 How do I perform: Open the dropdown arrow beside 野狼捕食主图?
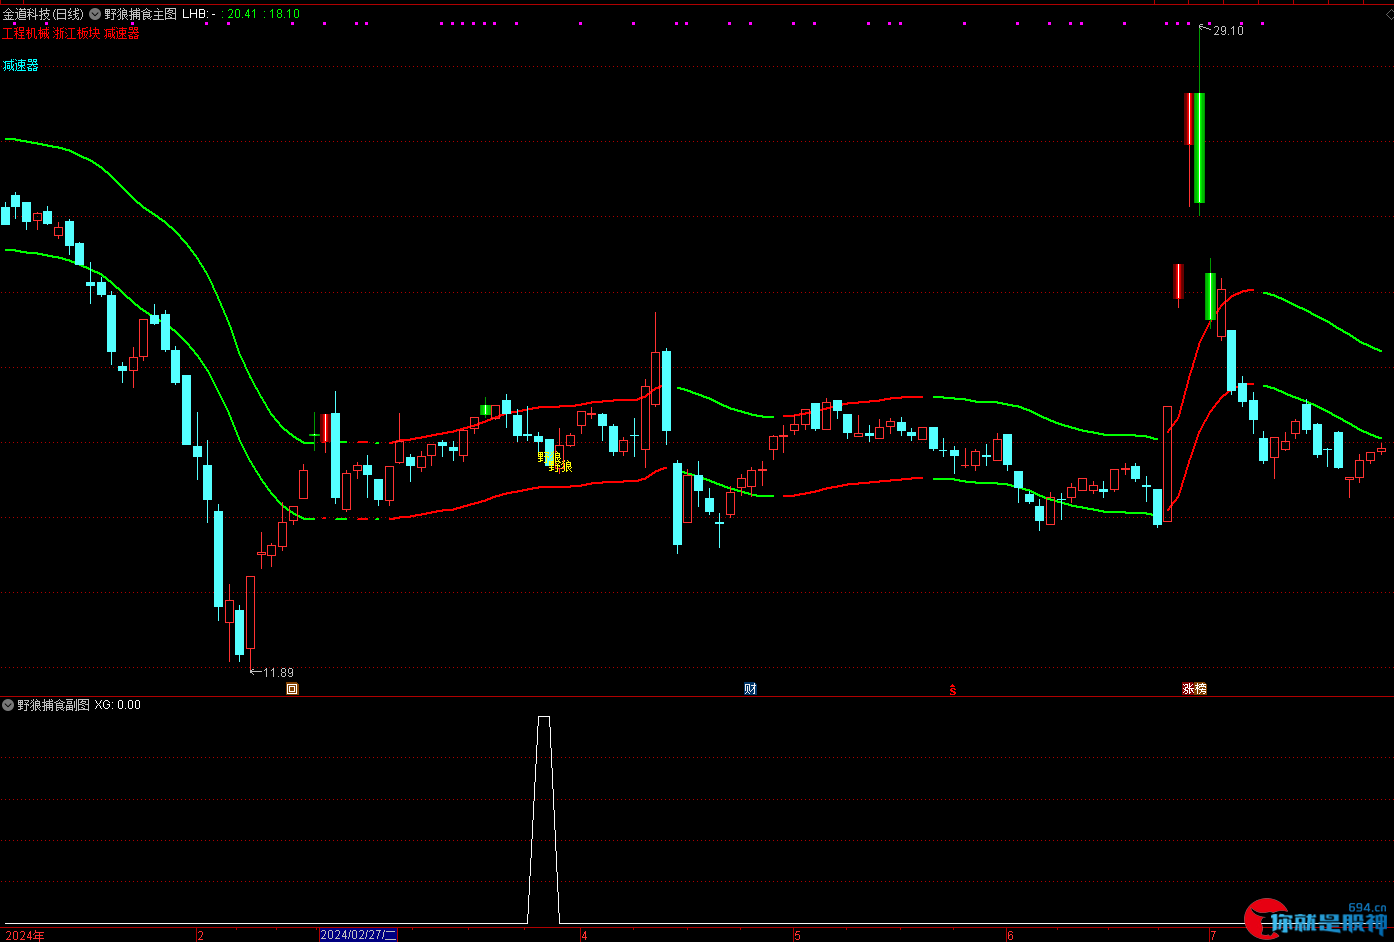tap(95, 14)
